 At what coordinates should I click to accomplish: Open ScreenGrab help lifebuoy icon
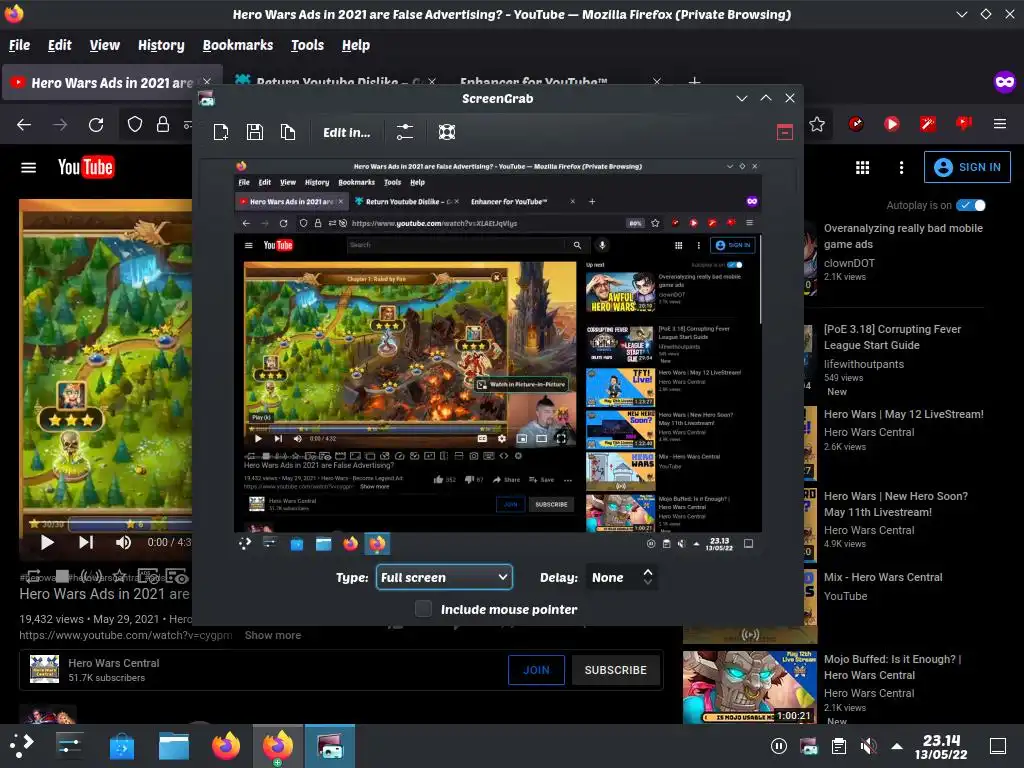[447, 133]
